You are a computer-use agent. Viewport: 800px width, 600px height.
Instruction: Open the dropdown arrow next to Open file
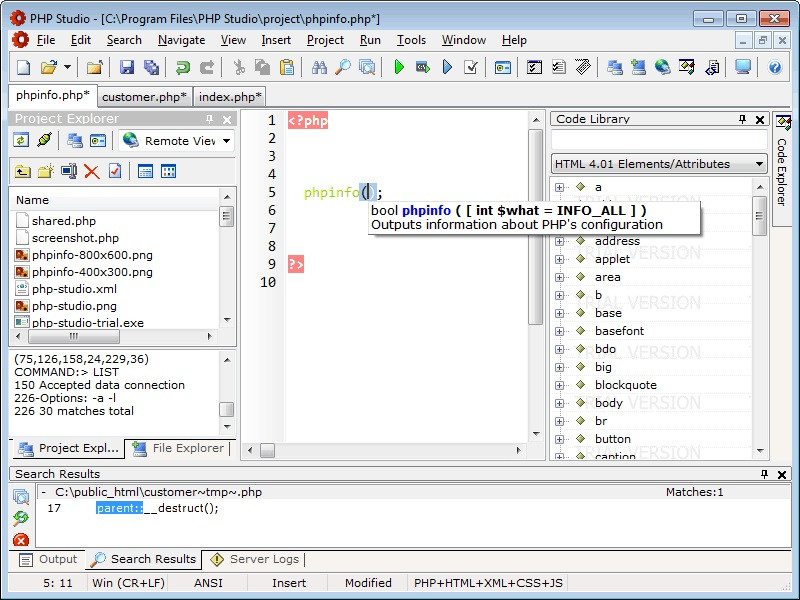click(67, 67)
